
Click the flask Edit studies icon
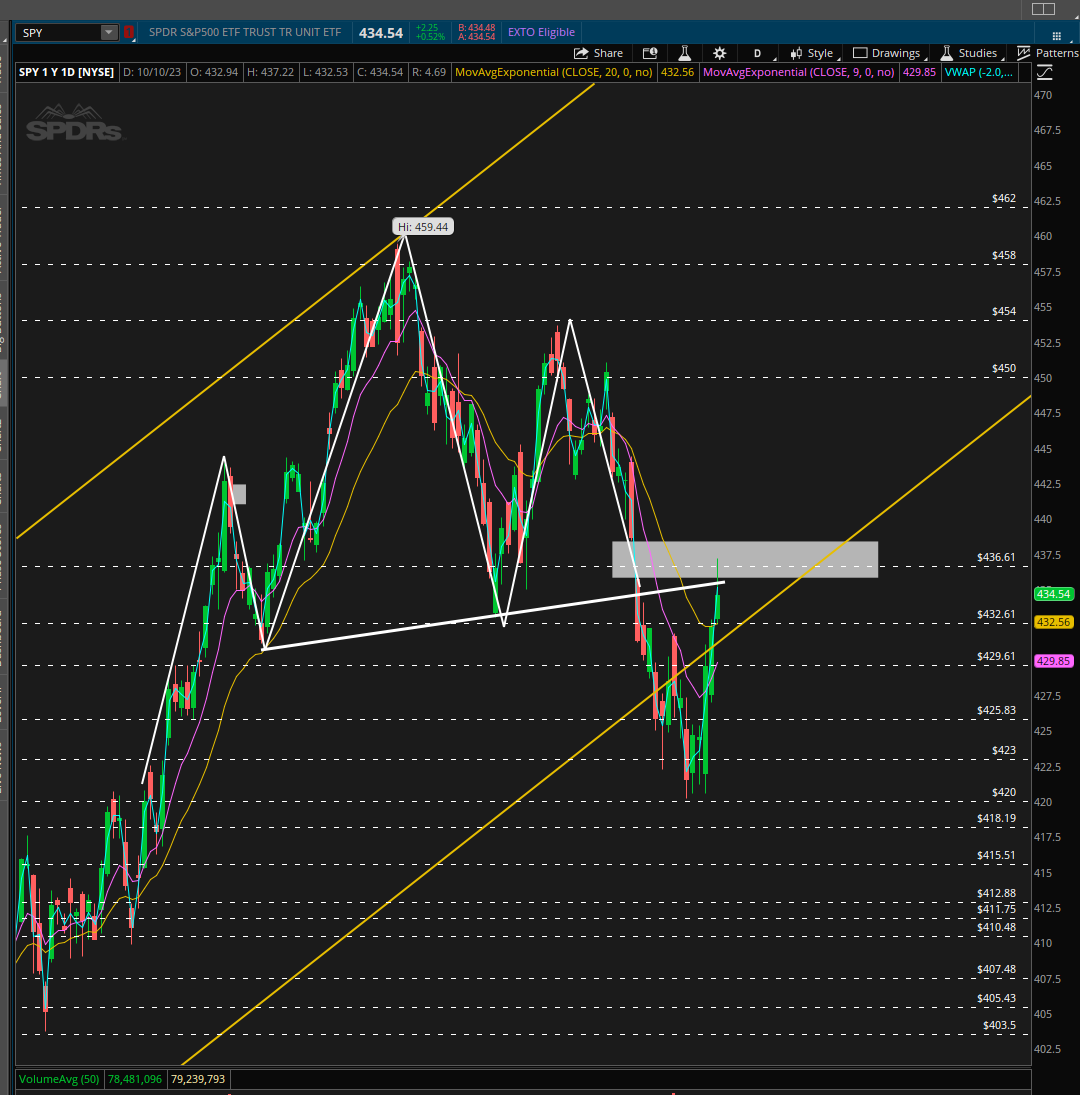(x=684, y=53)
